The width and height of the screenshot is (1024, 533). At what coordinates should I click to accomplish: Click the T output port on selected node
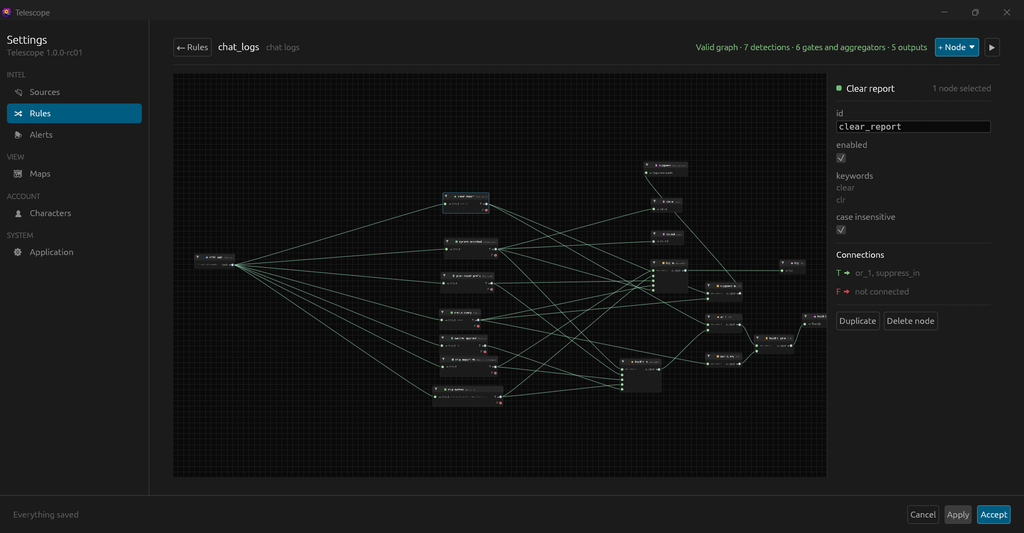pos(486,204)
